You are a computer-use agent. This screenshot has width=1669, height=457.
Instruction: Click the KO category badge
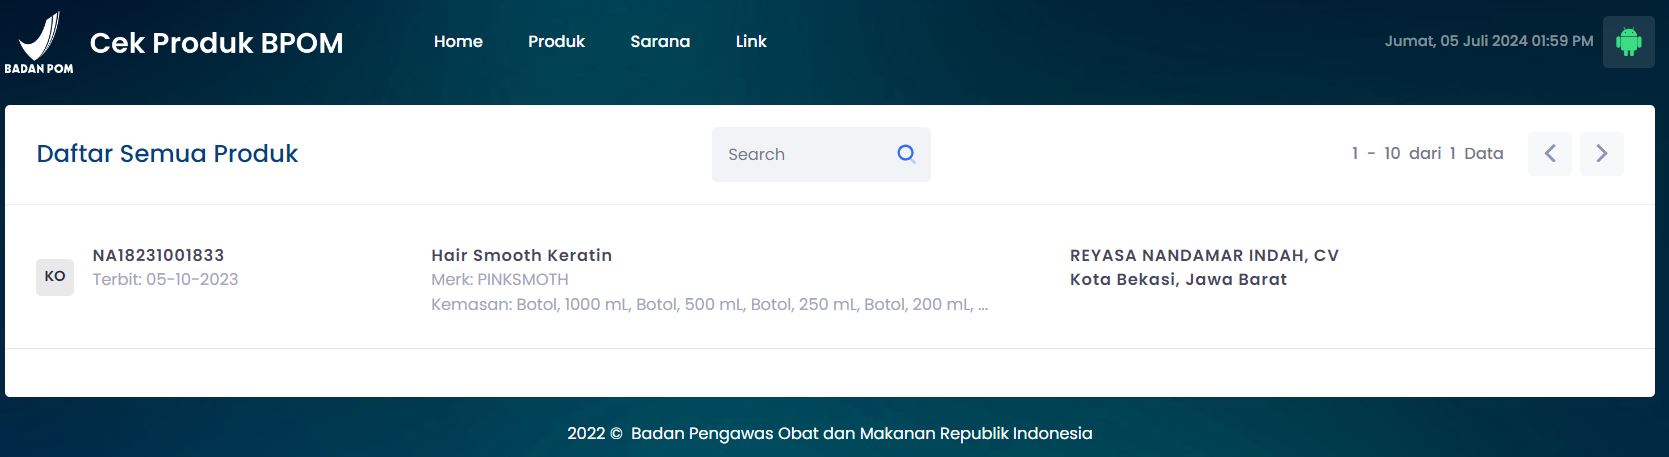(55, 277)
